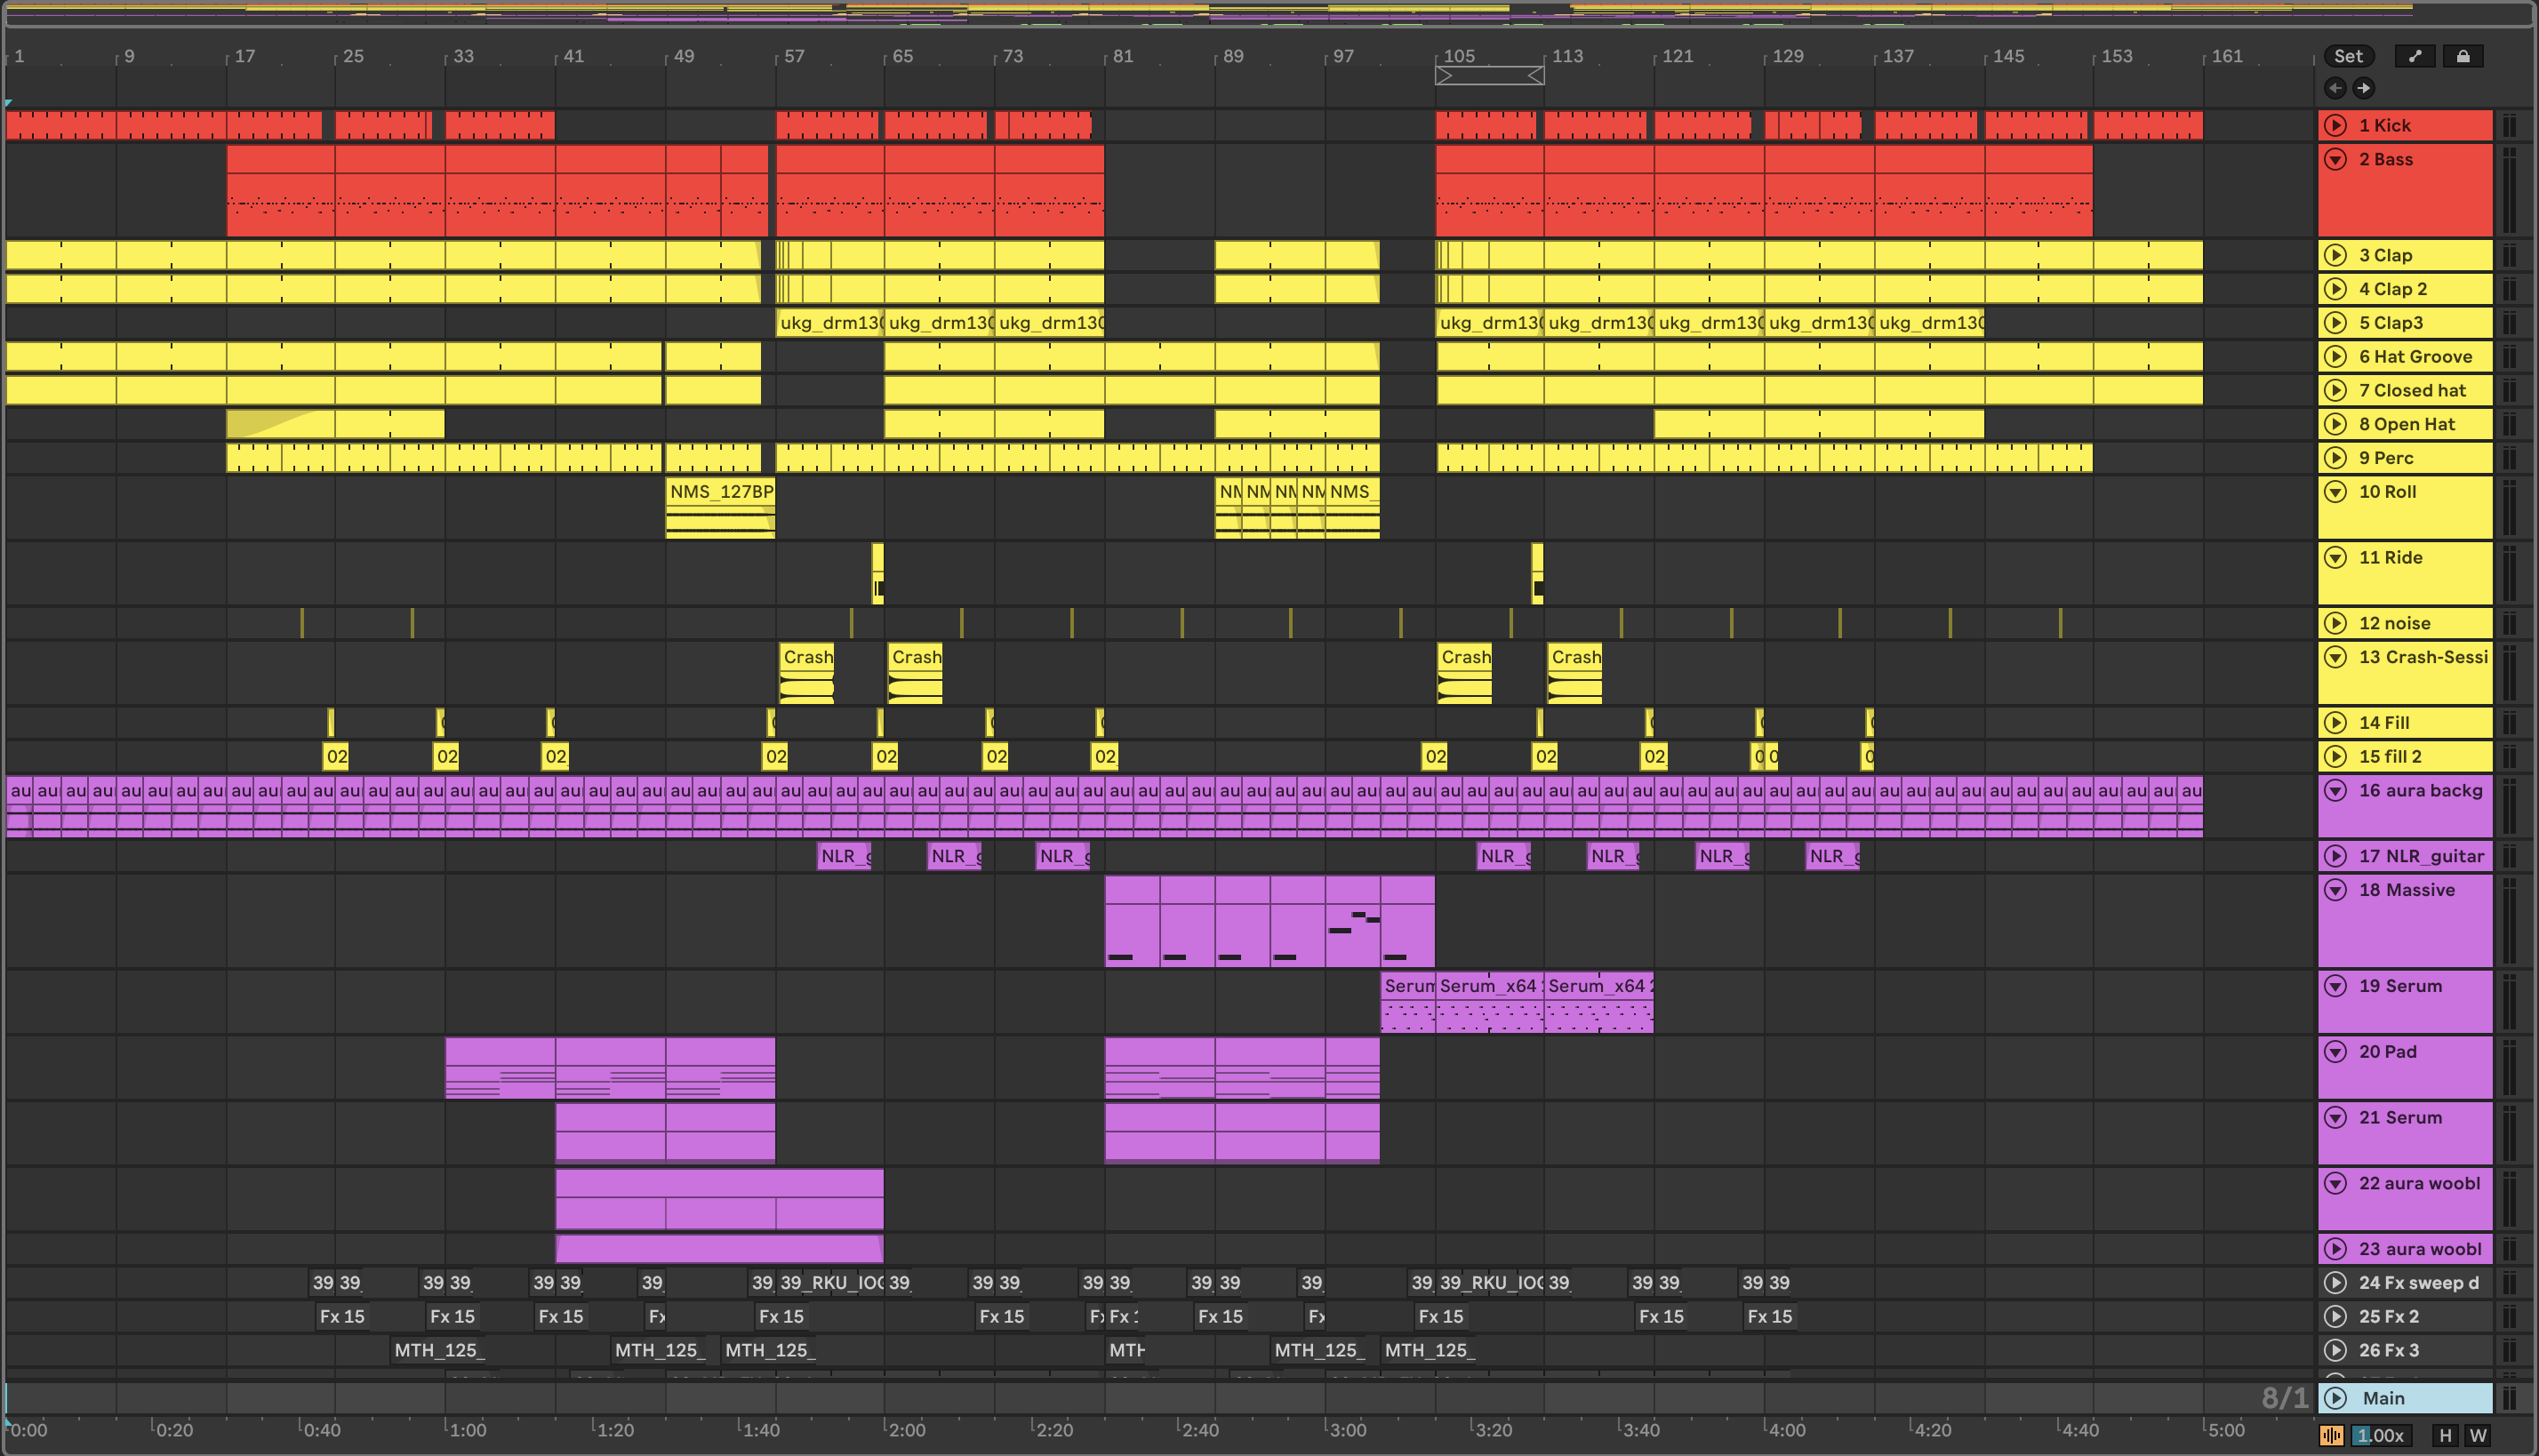Viewport: 2539px width, 1456px height.
Task: Select the 9 Perc track name
Action: click(x=2386, y=458)
